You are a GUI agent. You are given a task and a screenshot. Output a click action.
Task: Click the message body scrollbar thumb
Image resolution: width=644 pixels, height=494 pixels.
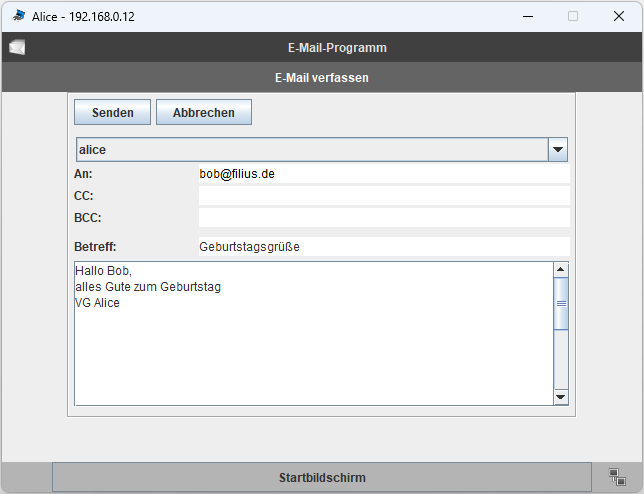(561, 304)
